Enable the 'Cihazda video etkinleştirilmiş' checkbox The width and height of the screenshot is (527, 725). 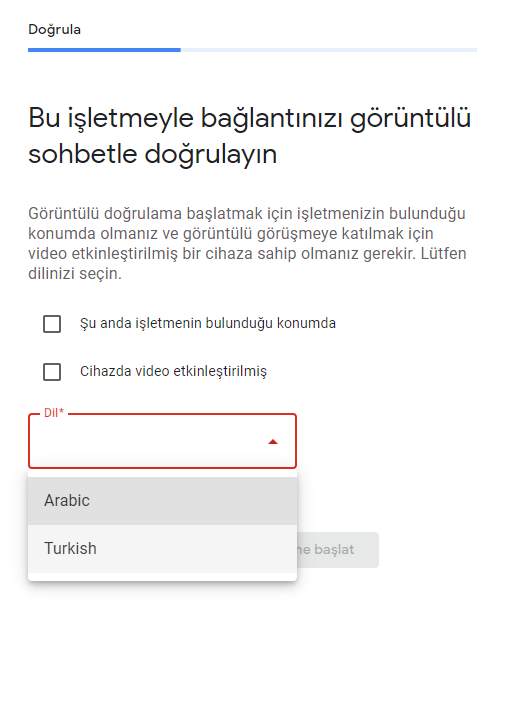(x=52, y=372)
